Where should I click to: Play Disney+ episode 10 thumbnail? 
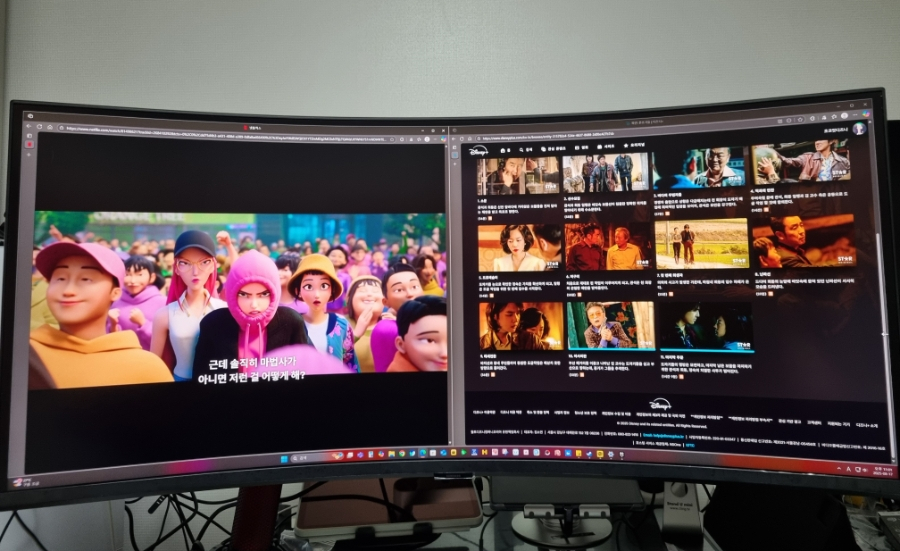pos(611,325)
